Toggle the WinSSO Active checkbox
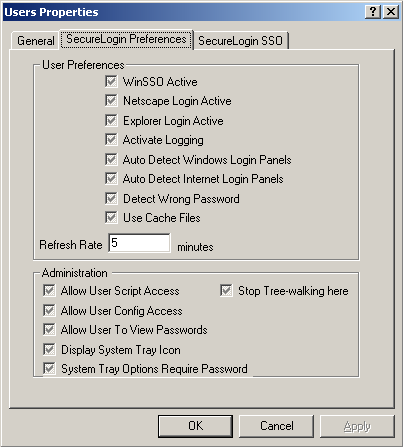Image resolution: width=403 pixels, height=447 pixels. point(111,81)
